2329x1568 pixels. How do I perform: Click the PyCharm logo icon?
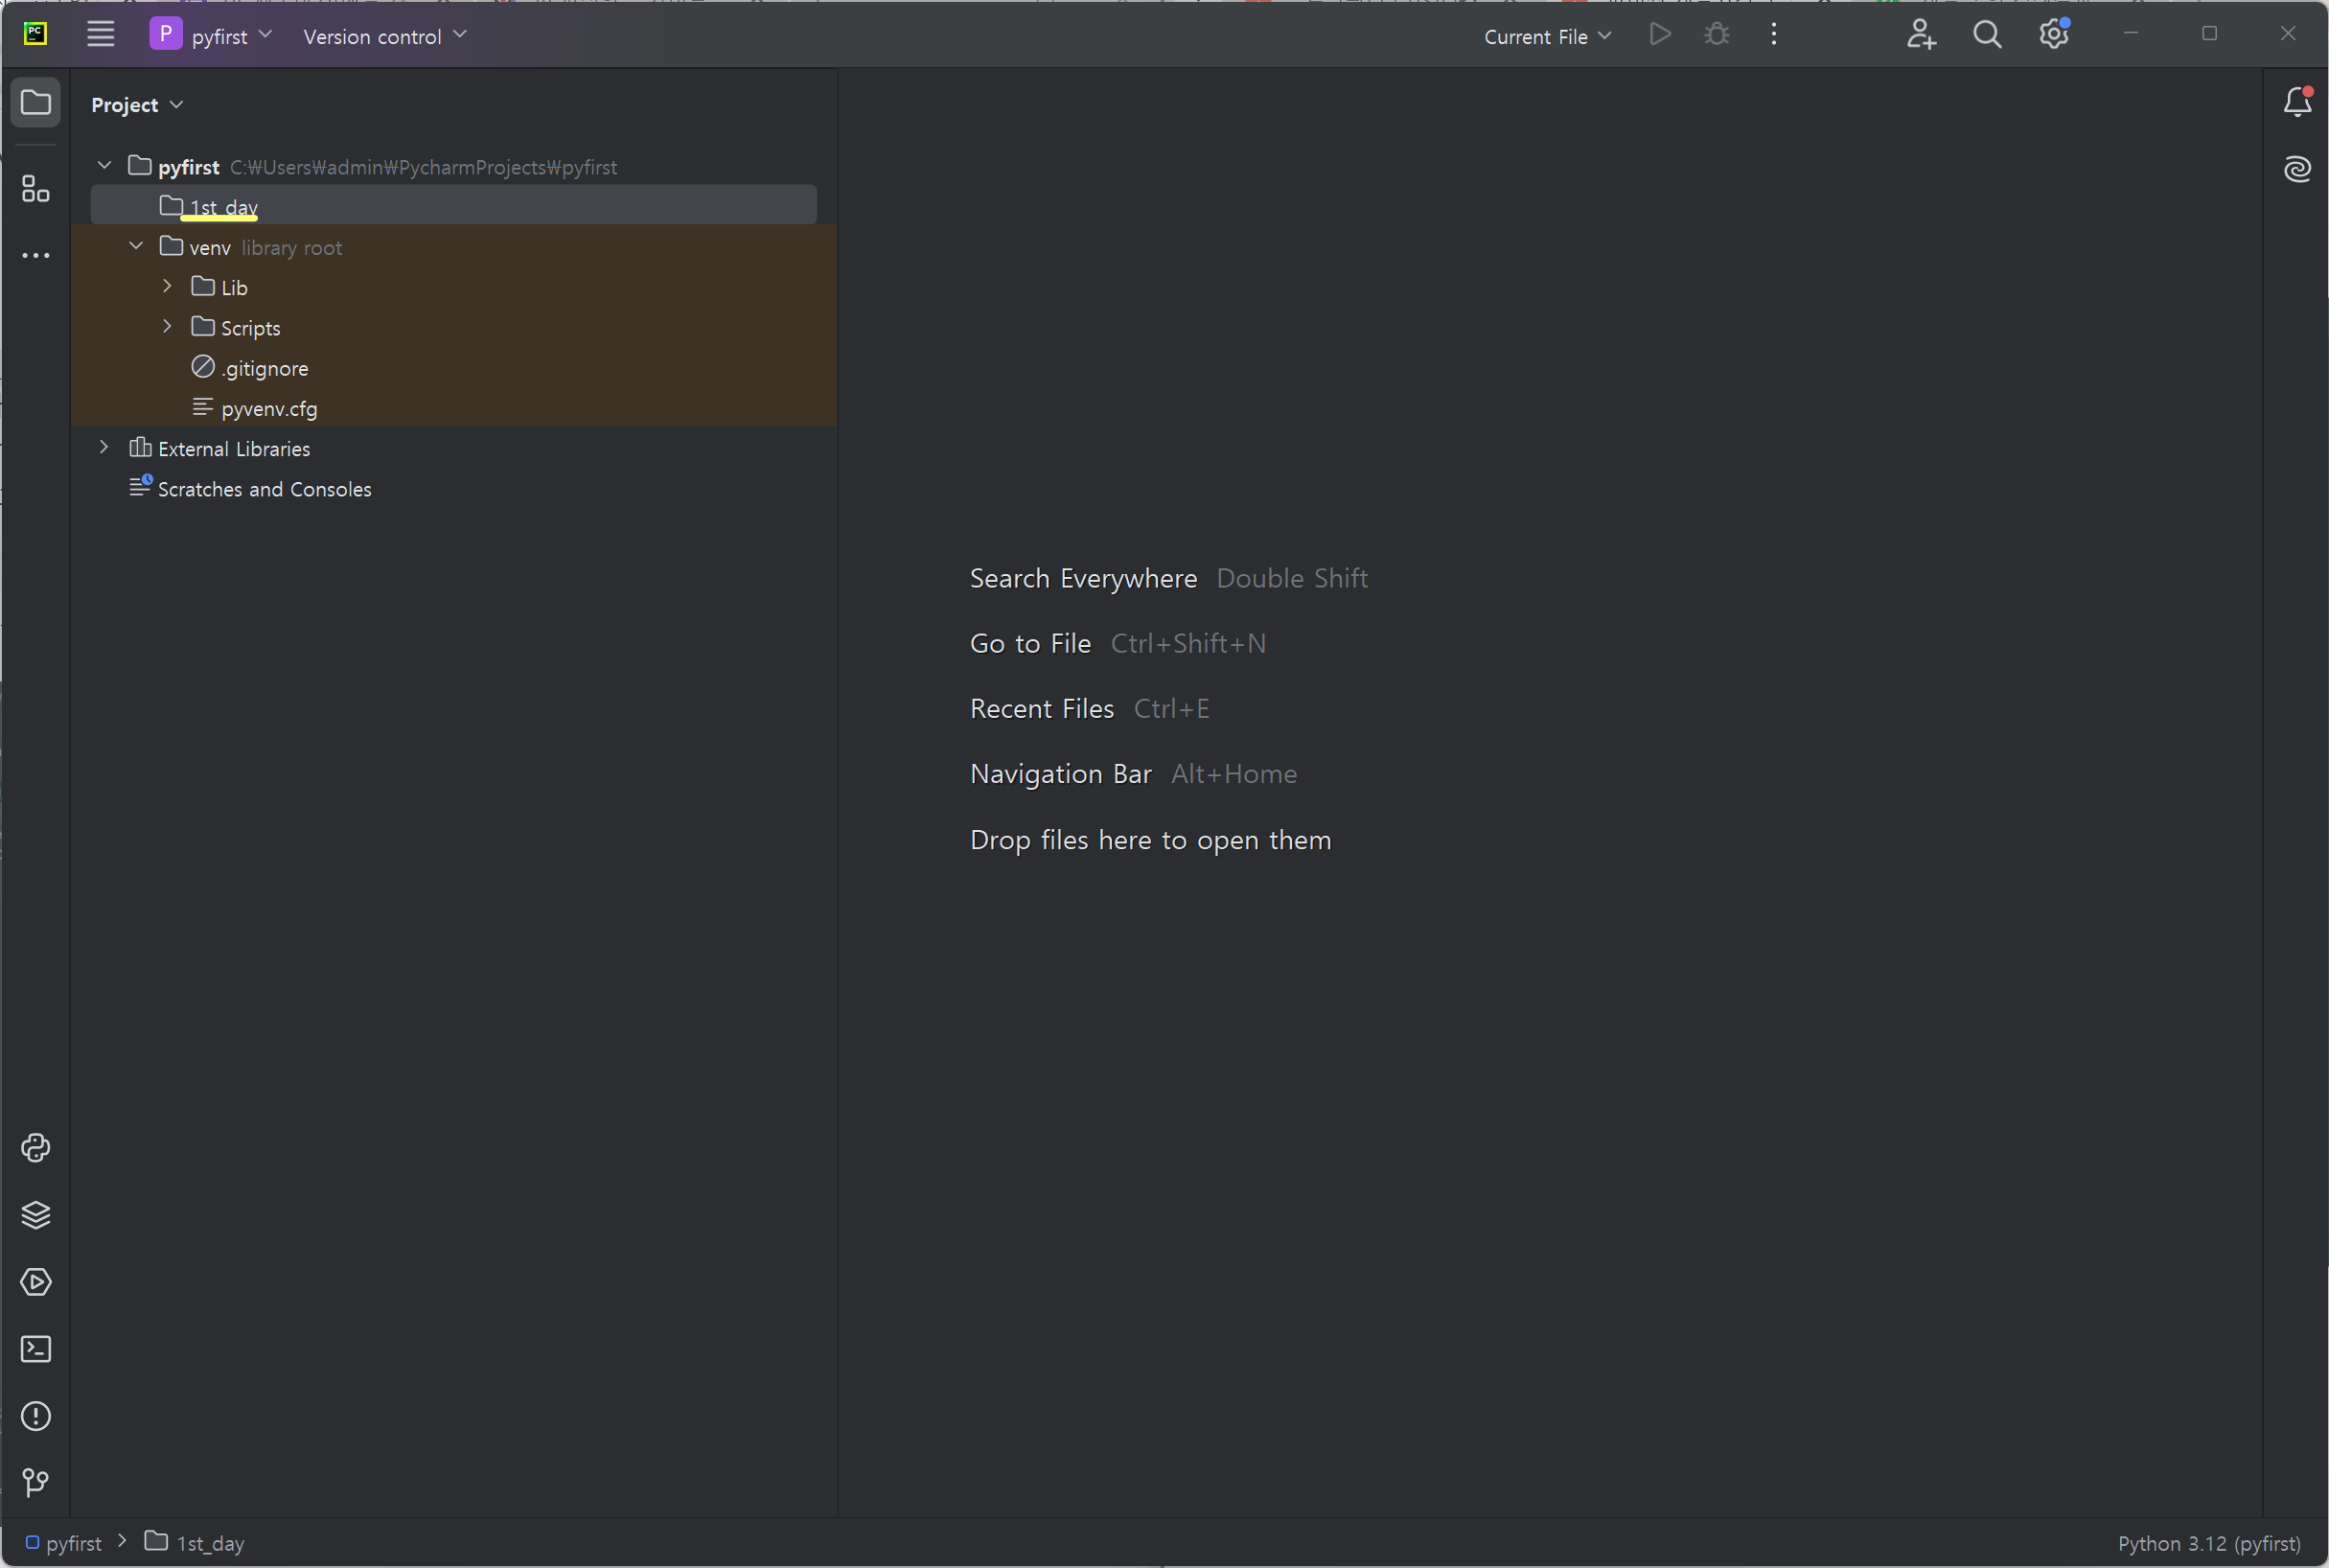point(35,34)
